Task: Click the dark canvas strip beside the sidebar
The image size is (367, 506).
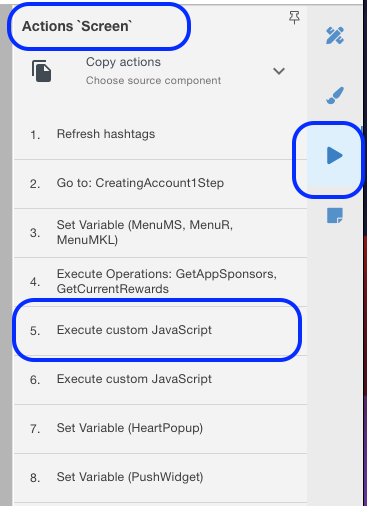Action: tap(365, 253)
